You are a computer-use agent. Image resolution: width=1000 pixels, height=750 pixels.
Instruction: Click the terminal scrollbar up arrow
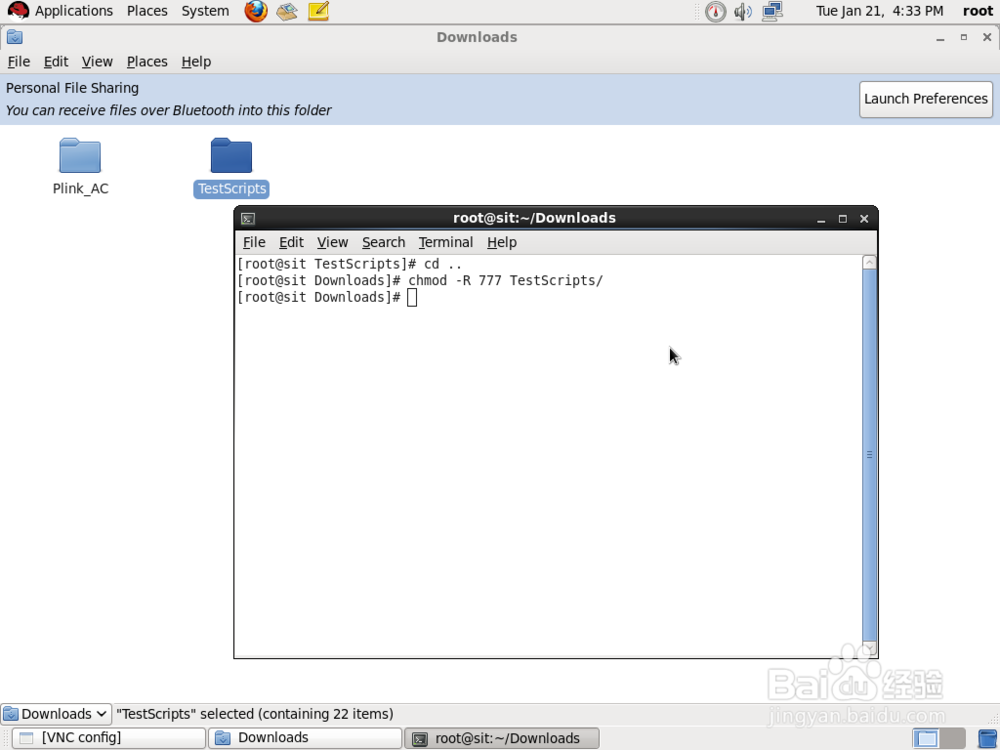pos(869,262)
